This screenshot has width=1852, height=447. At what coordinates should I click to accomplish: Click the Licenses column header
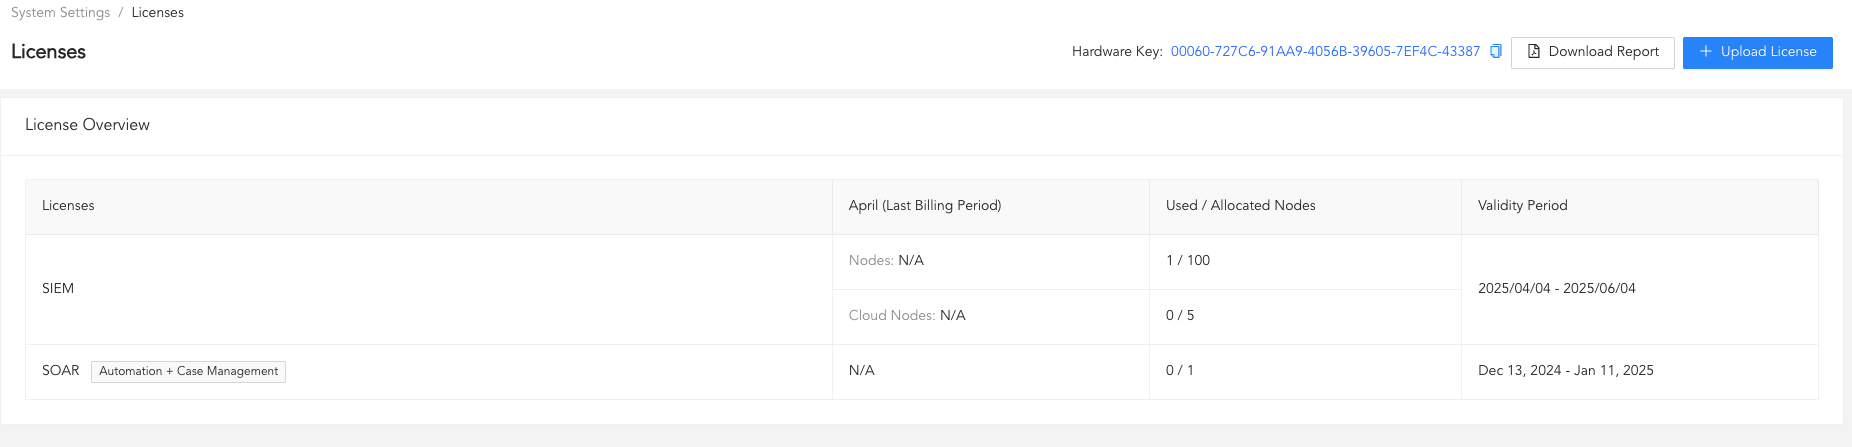click(68, 206)
